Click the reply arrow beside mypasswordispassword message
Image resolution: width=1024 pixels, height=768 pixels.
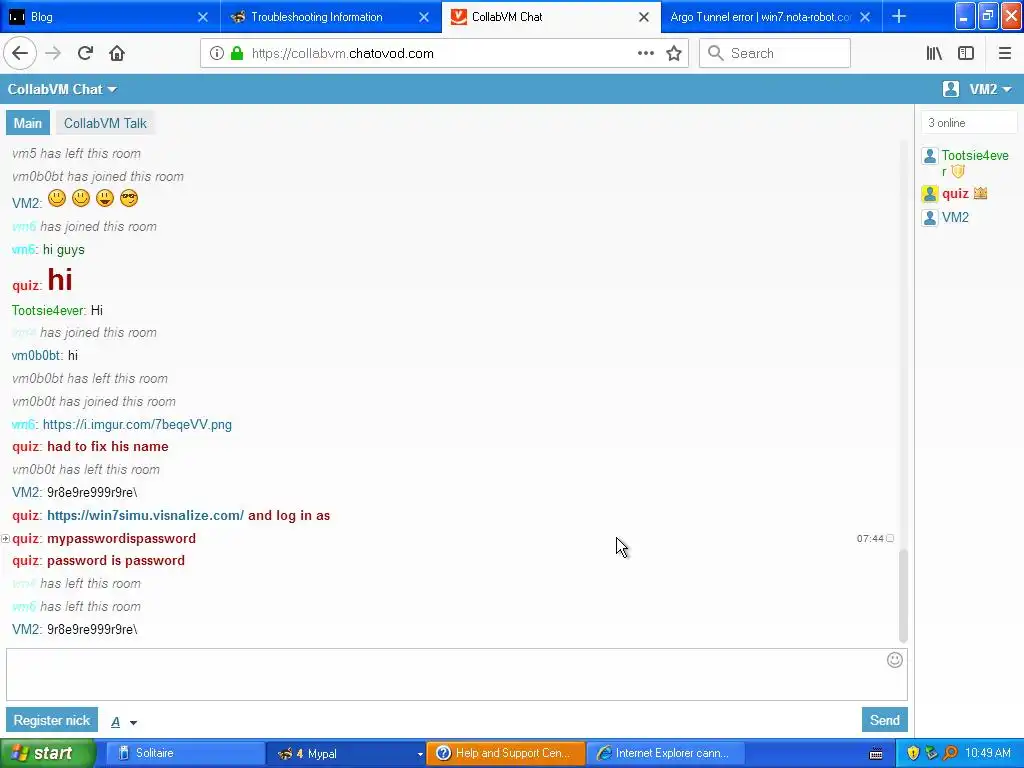5,538
